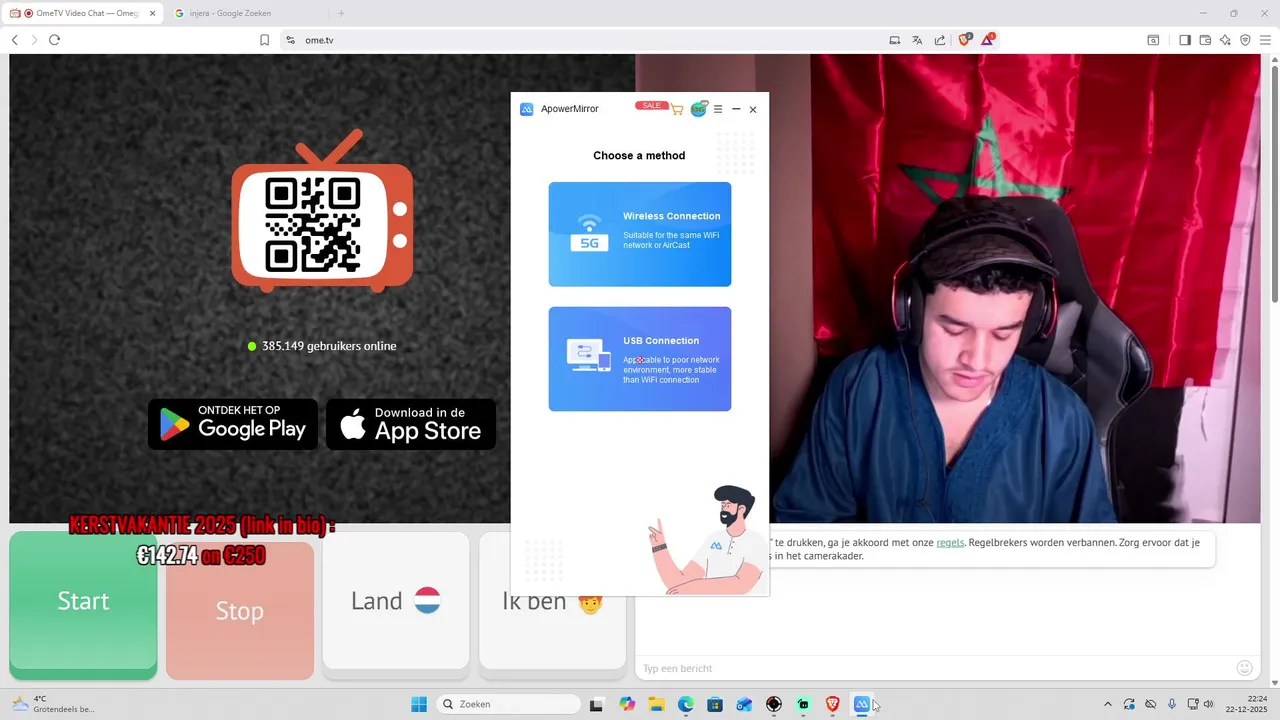Open the Land country selector
The height and width of the screenshot is (720, 1280).
pyautogui.click(x=396, y=601)
